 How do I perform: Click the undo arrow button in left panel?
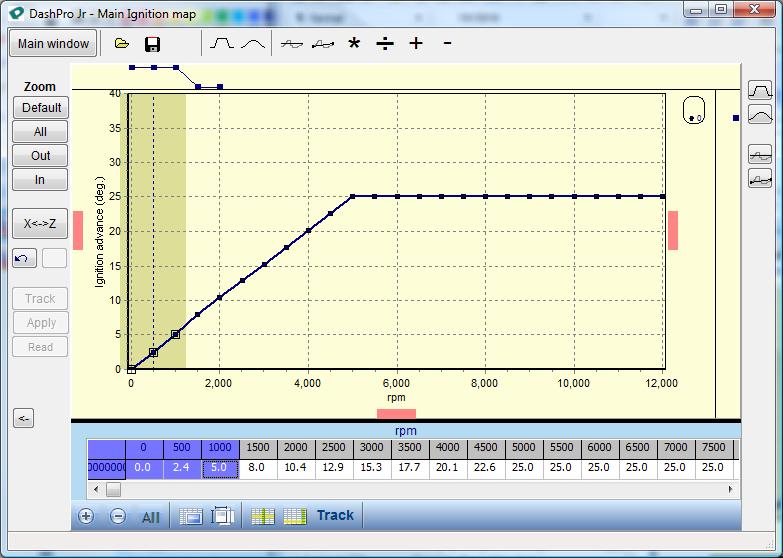(24, 258)
